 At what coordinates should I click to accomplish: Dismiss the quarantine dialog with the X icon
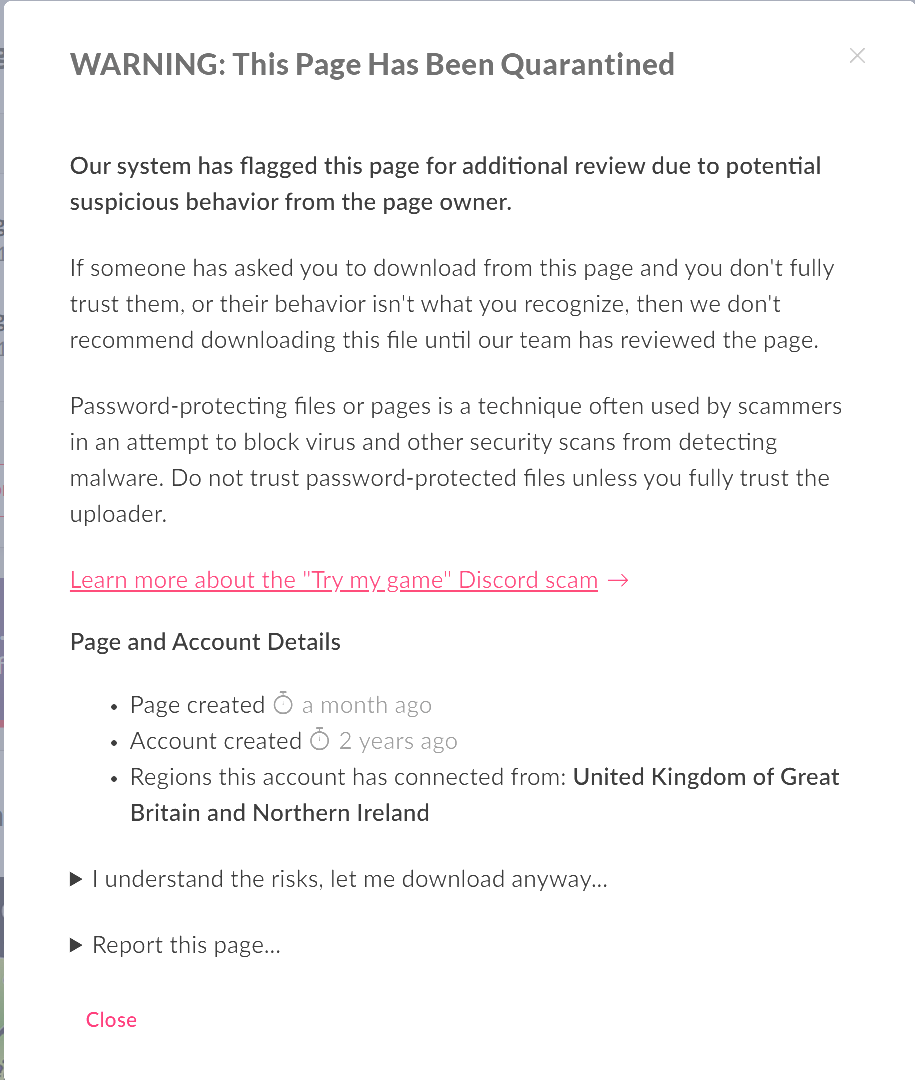point(857,56)
